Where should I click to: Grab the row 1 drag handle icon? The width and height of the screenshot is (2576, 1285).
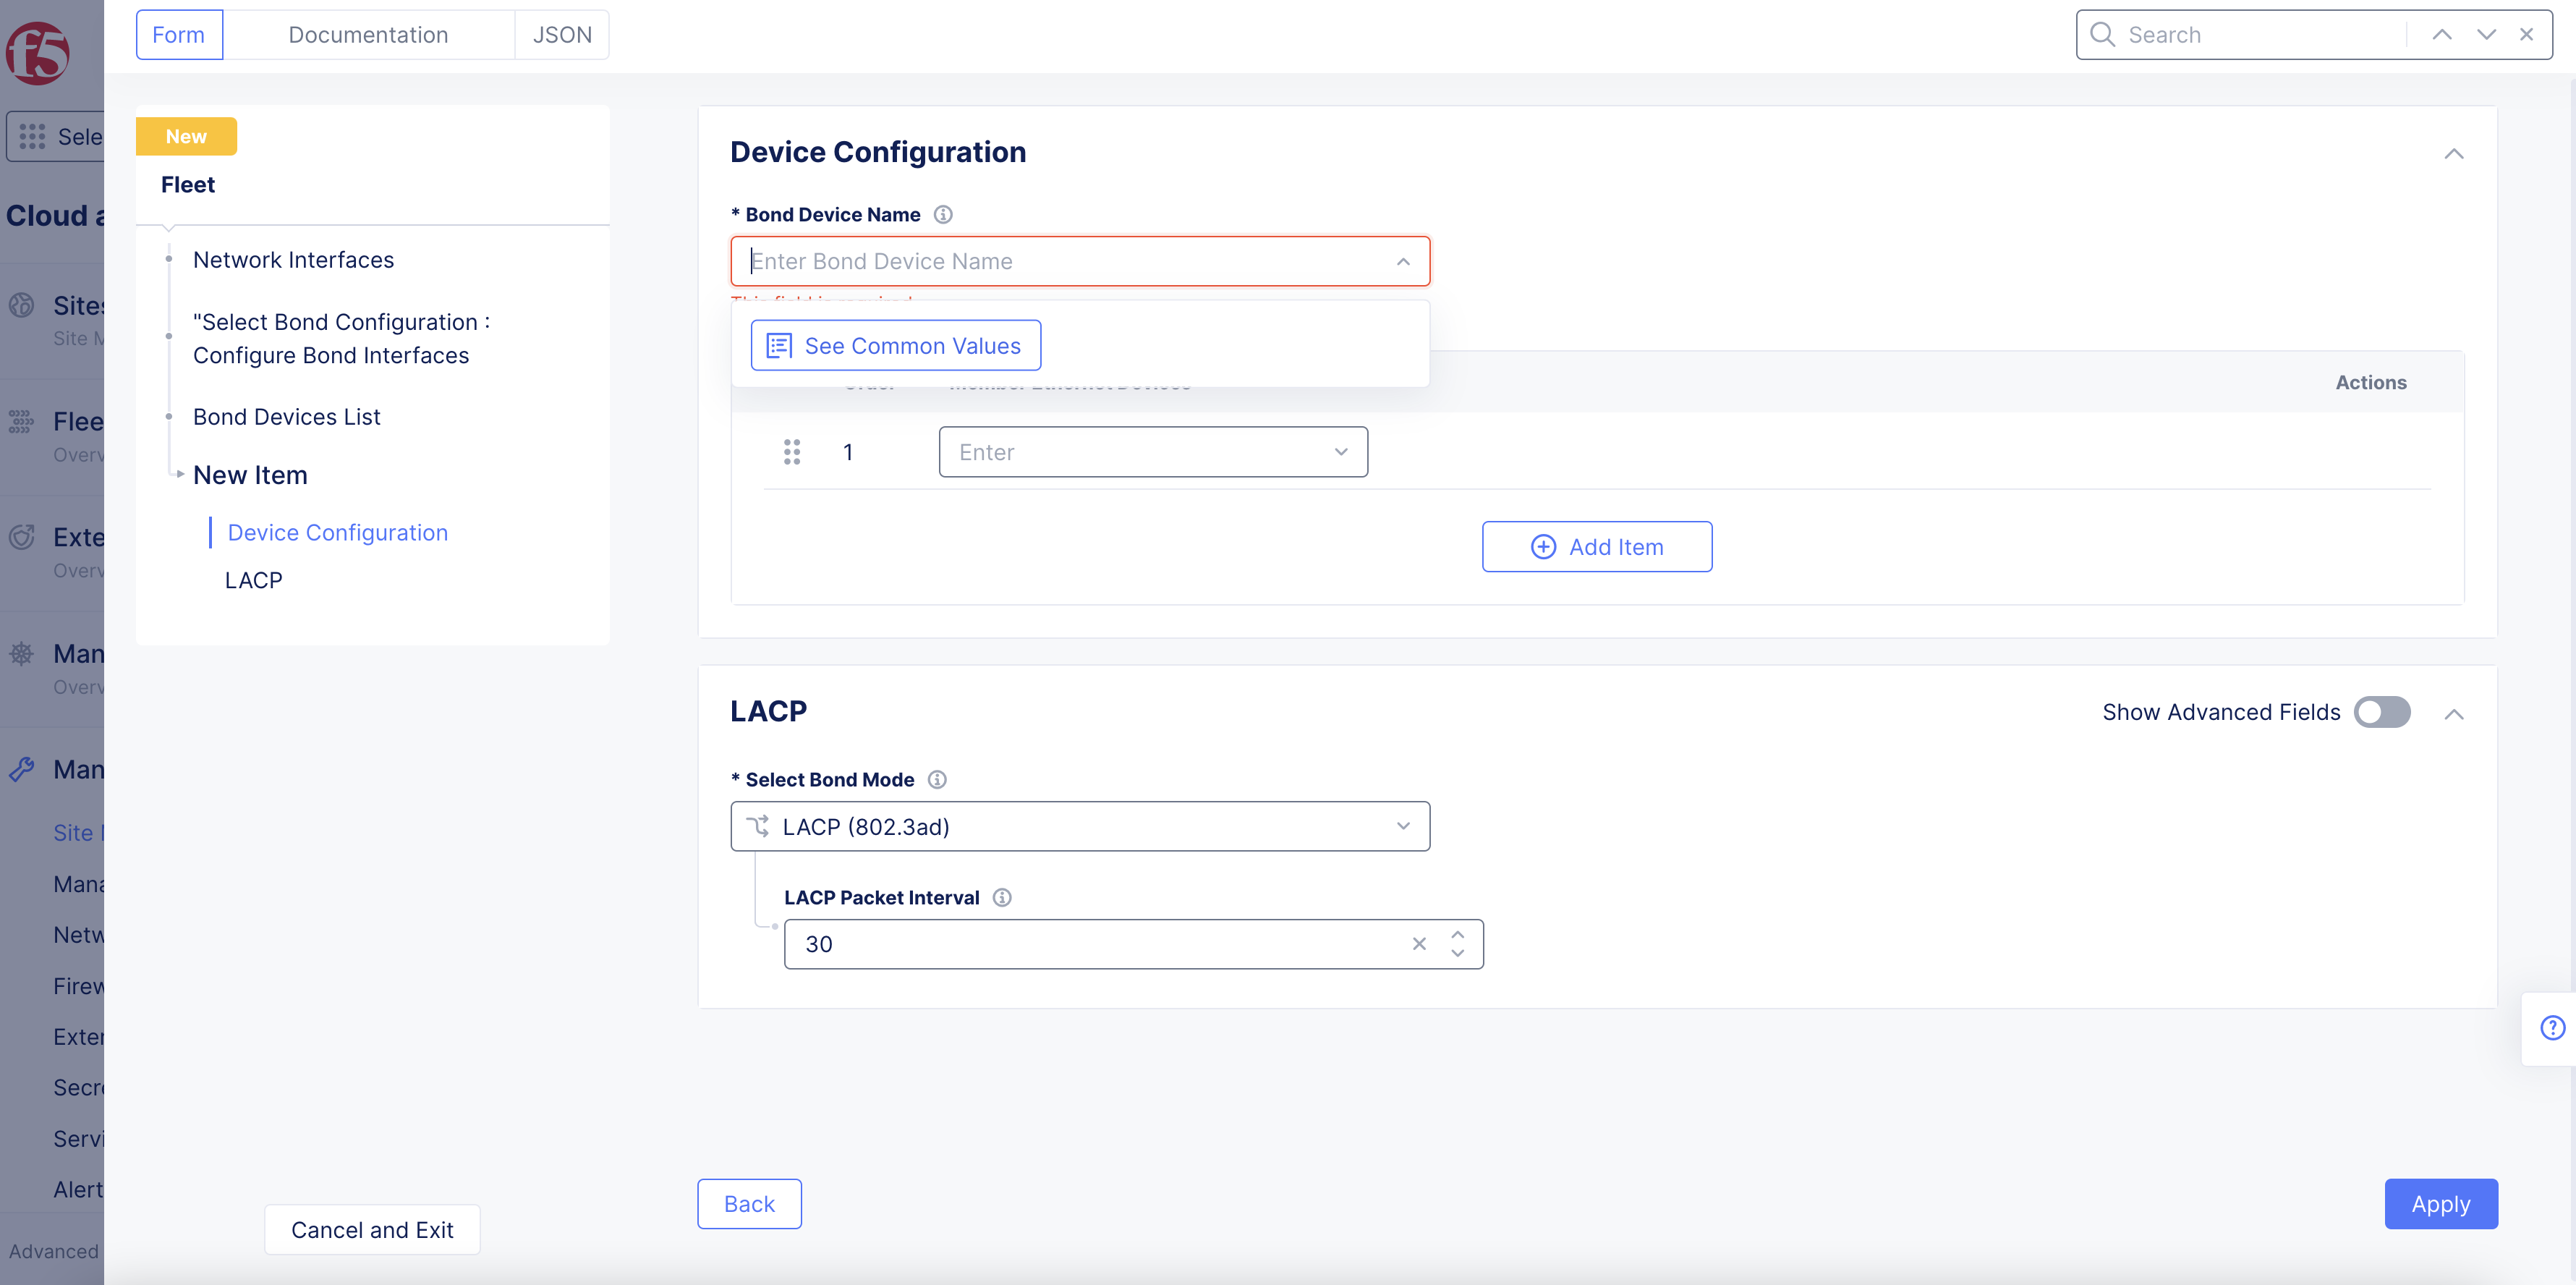[792, 452]
